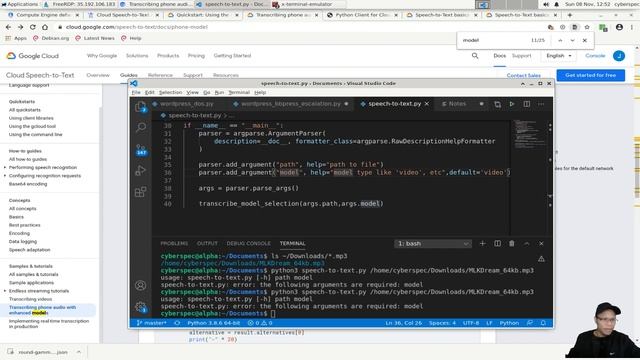The image size is (640, 360).
Task: Open the Extensions view in VS Code
Action: coord(141,192)
